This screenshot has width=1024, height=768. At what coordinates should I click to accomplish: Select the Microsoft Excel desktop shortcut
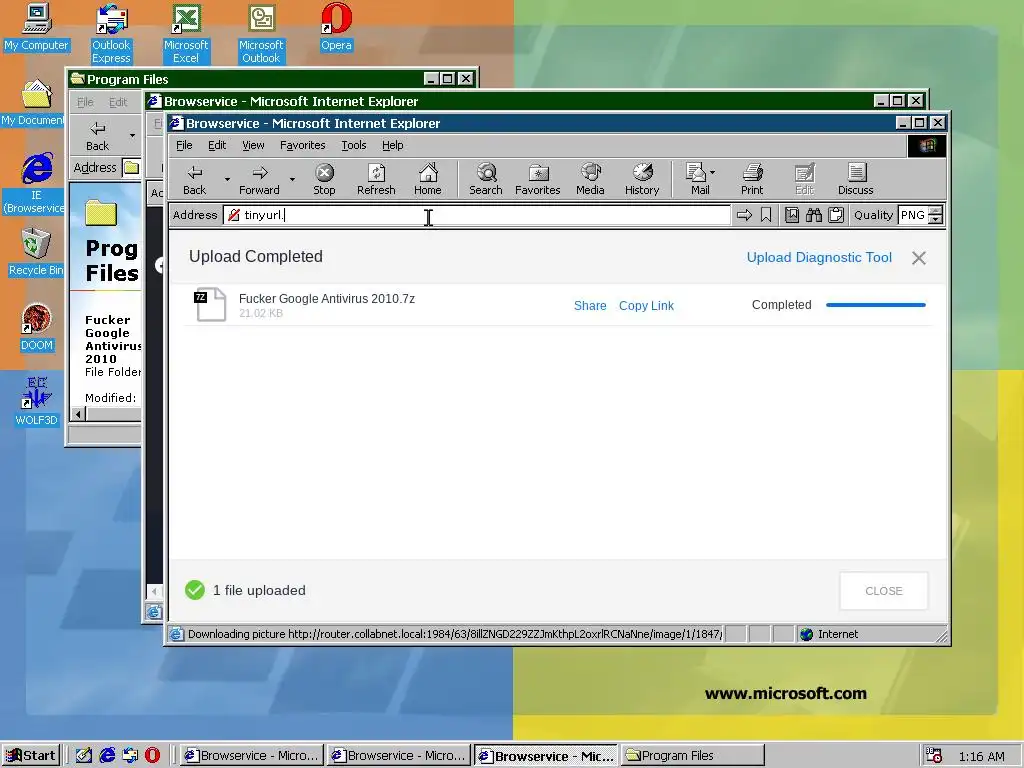point(185,33)
